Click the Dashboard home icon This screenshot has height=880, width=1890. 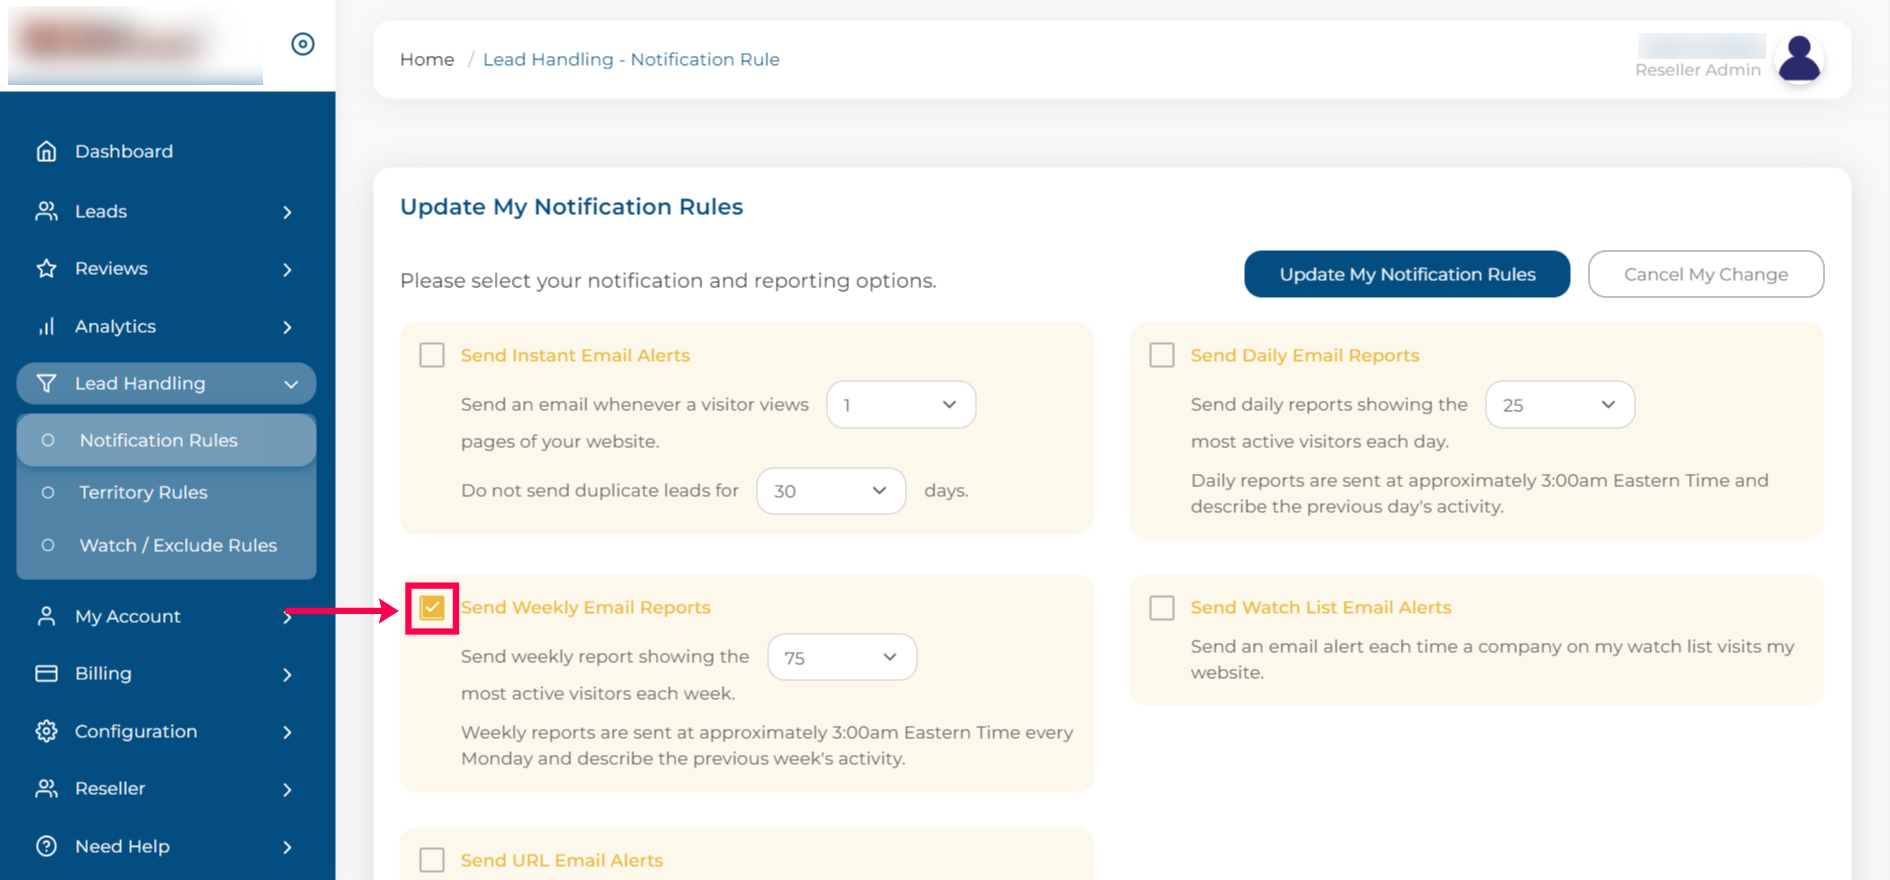[46, 151]
